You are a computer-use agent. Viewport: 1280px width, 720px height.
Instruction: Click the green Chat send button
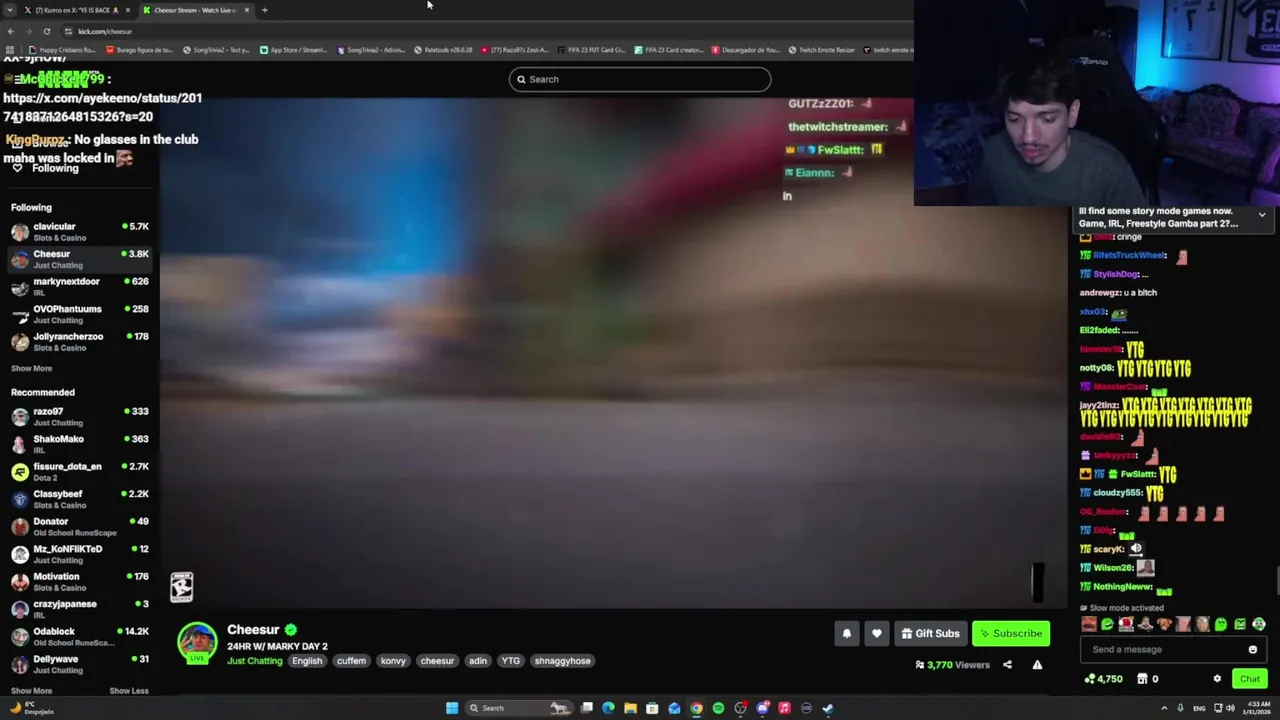1250,679
